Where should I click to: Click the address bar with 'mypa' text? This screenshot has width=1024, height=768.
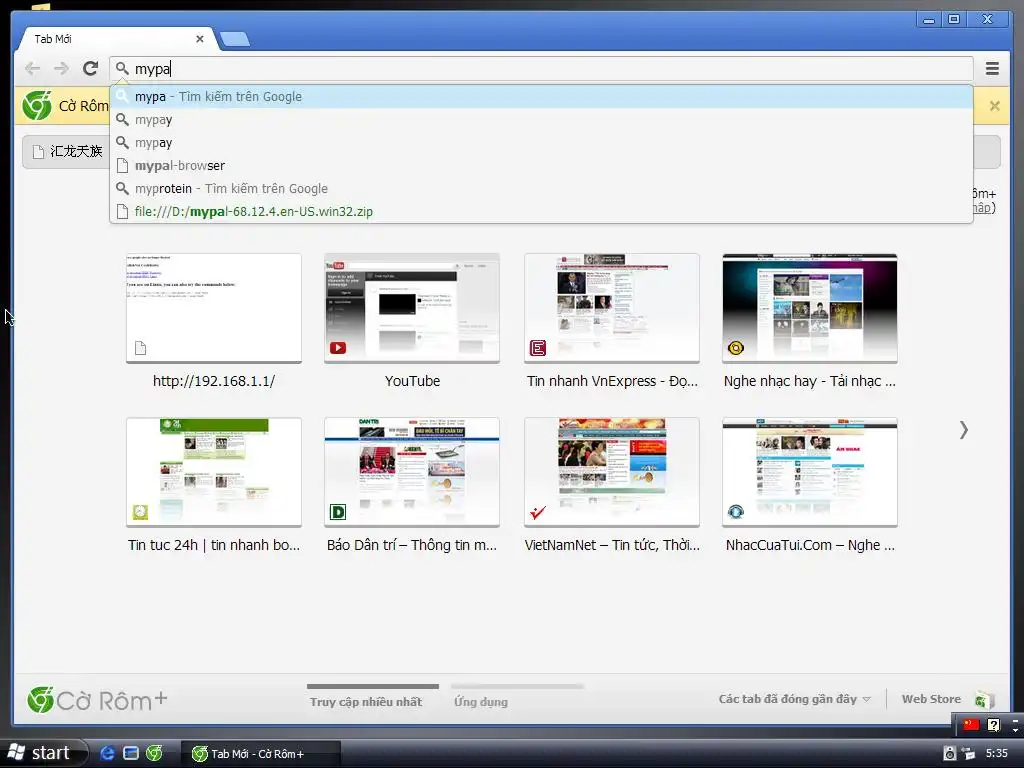pos(541,69)
